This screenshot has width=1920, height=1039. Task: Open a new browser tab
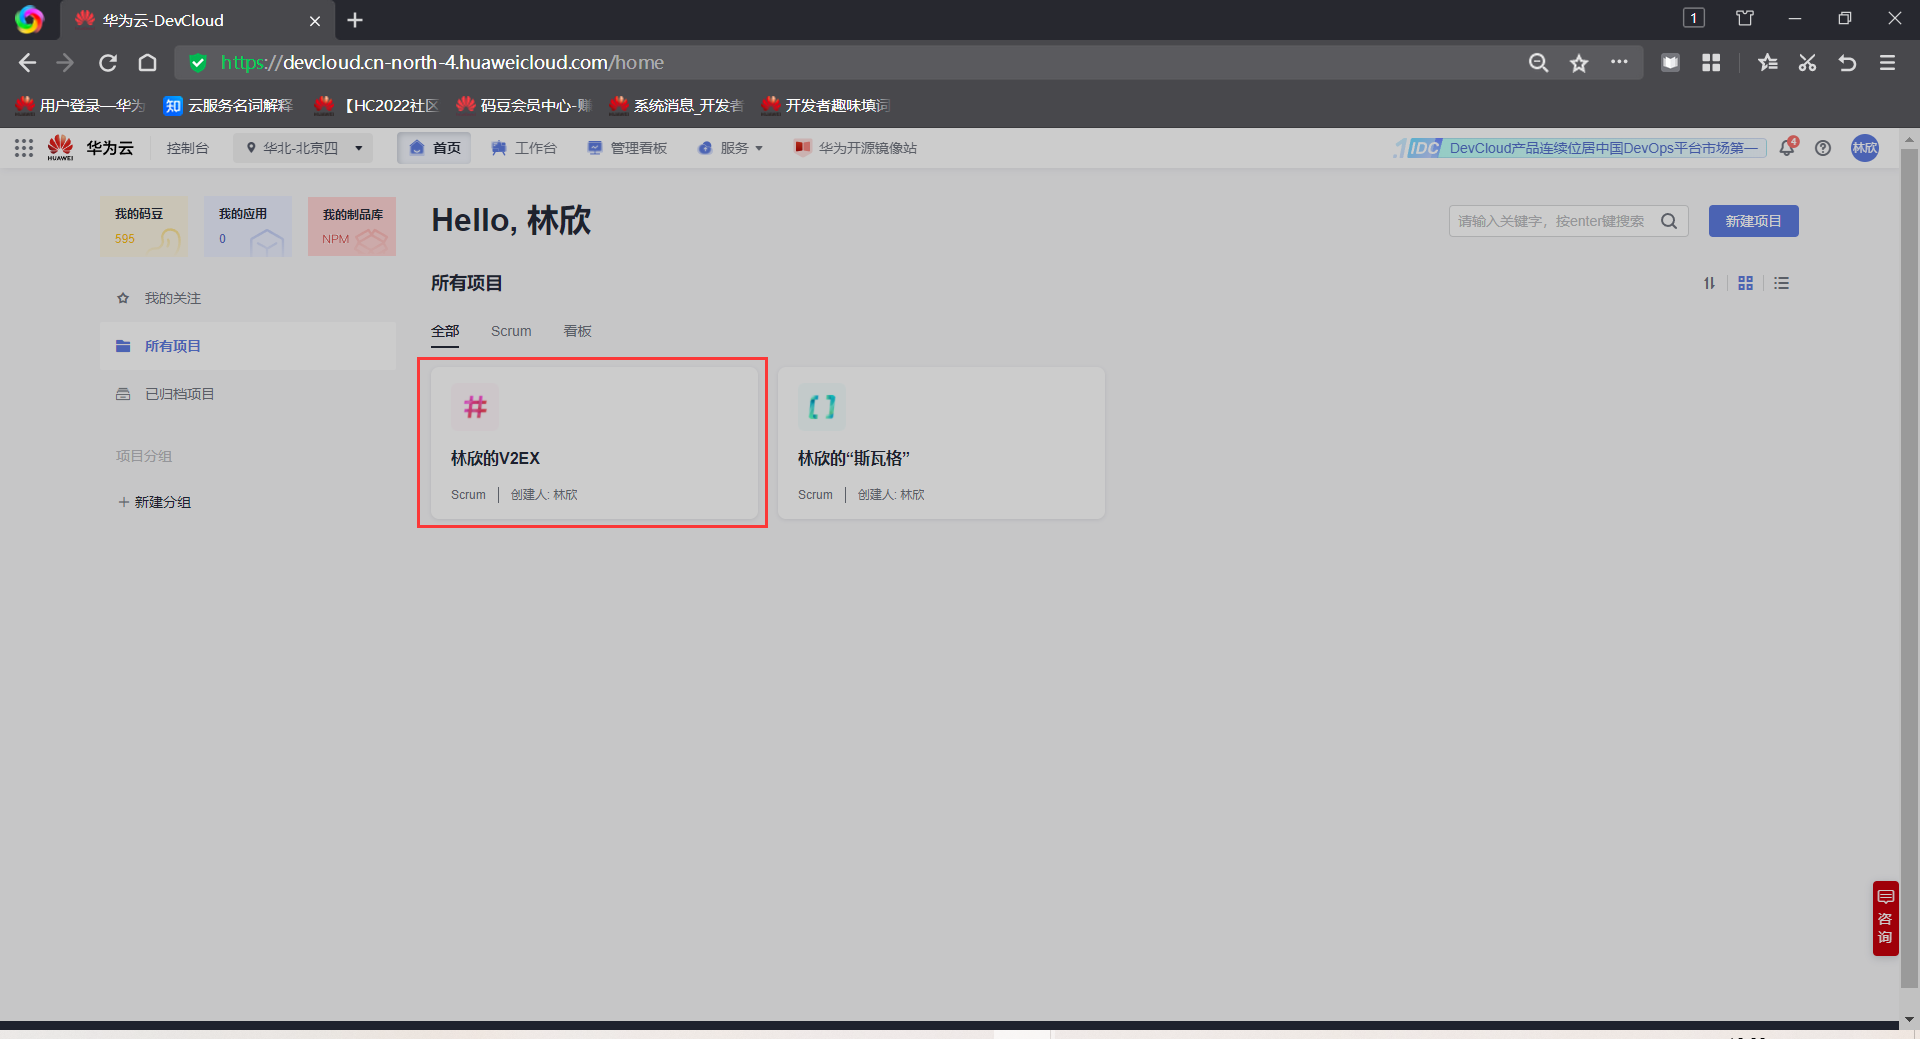[355, 20]
